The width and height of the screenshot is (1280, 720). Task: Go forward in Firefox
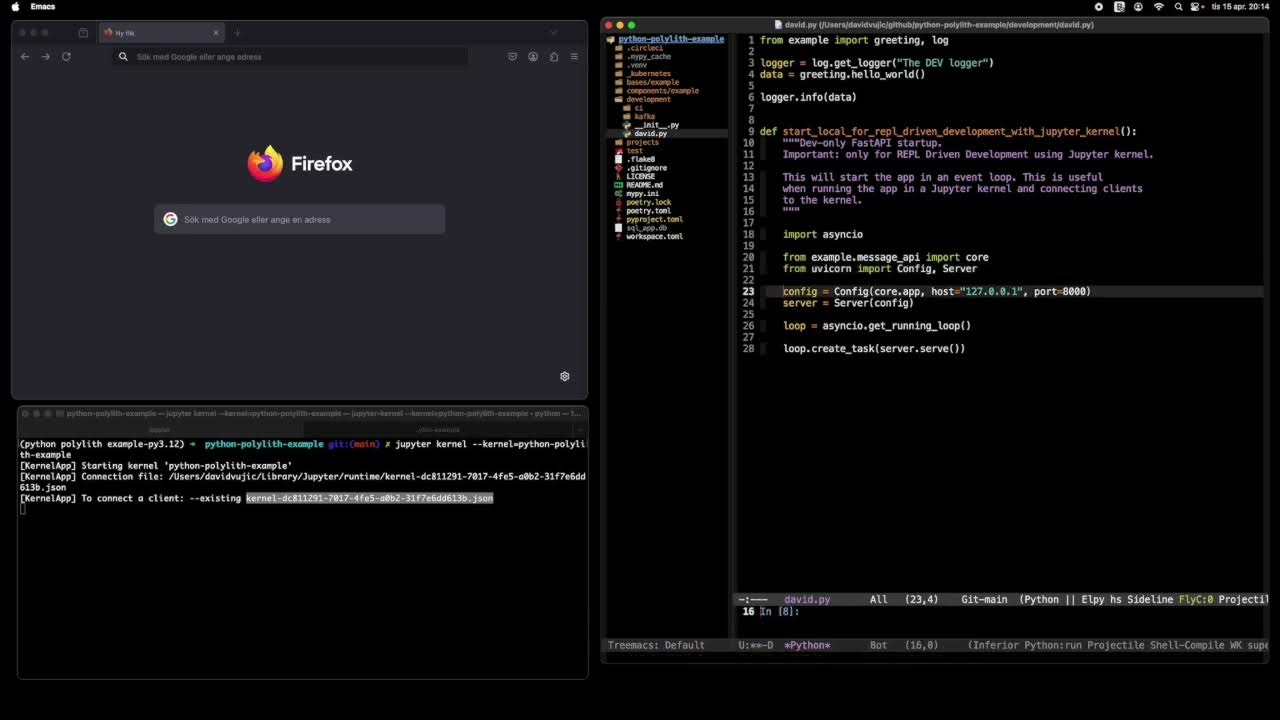pyautogui.click(x=45, y=57)
